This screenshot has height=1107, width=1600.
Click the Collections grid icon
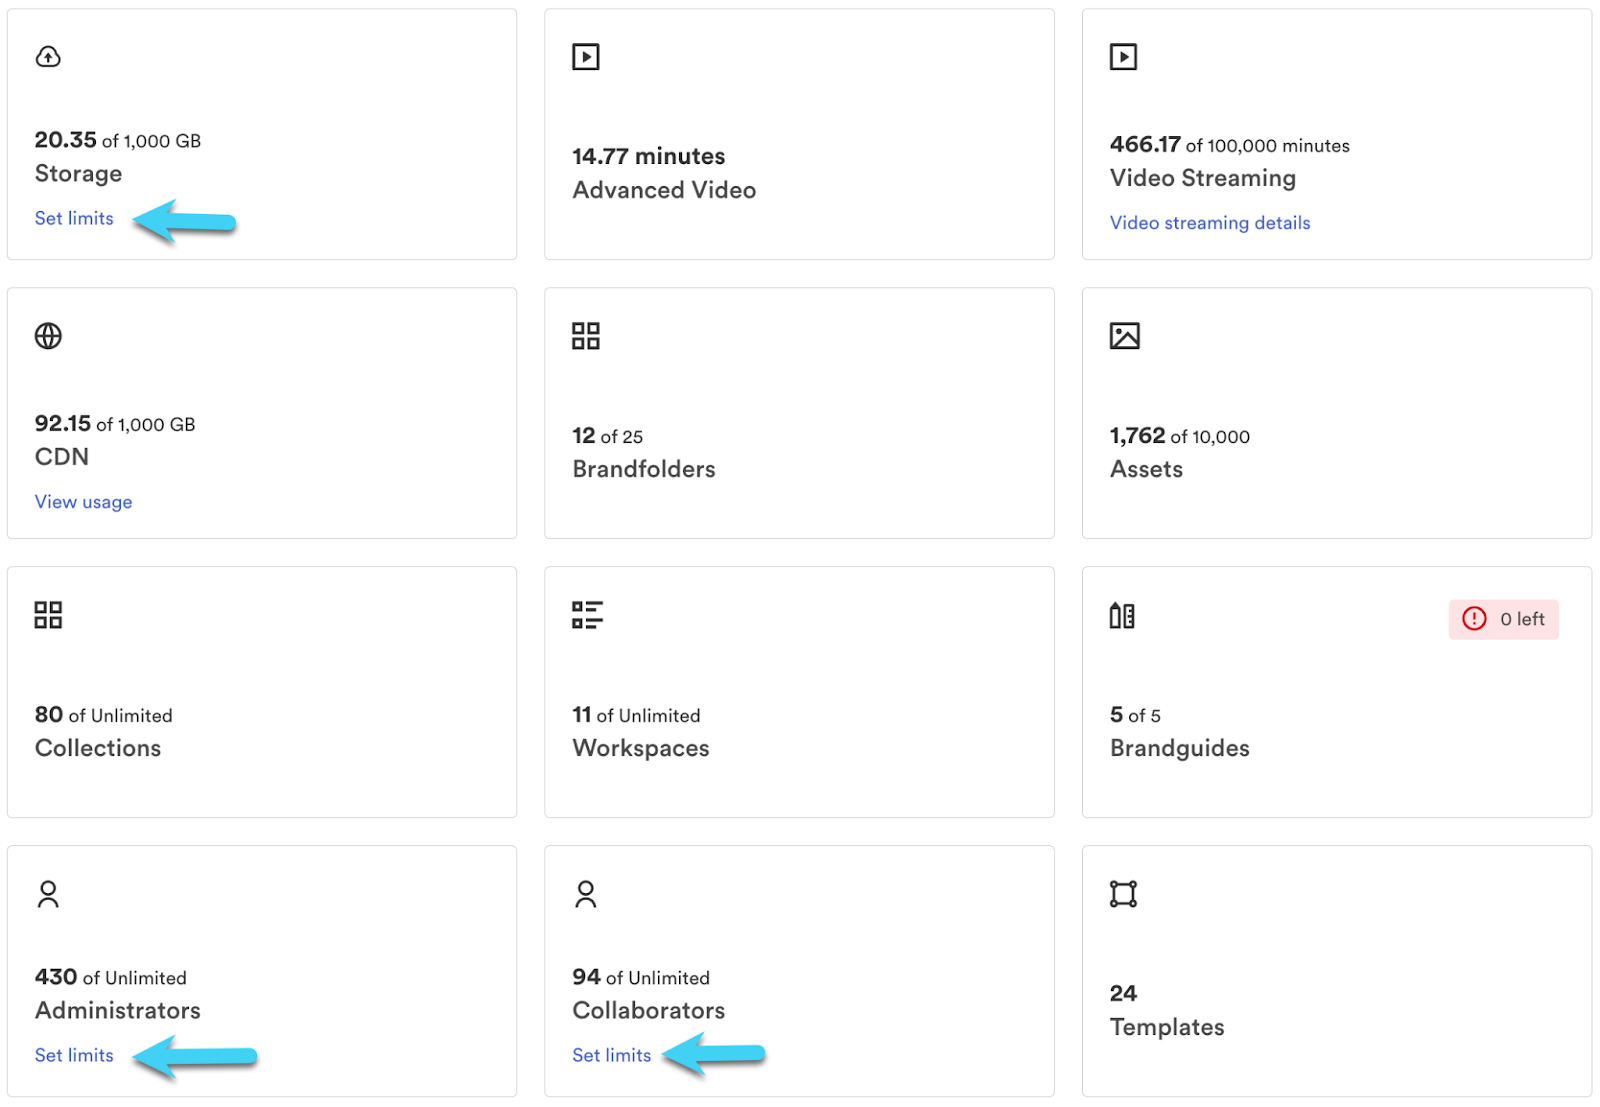point(48,615)
